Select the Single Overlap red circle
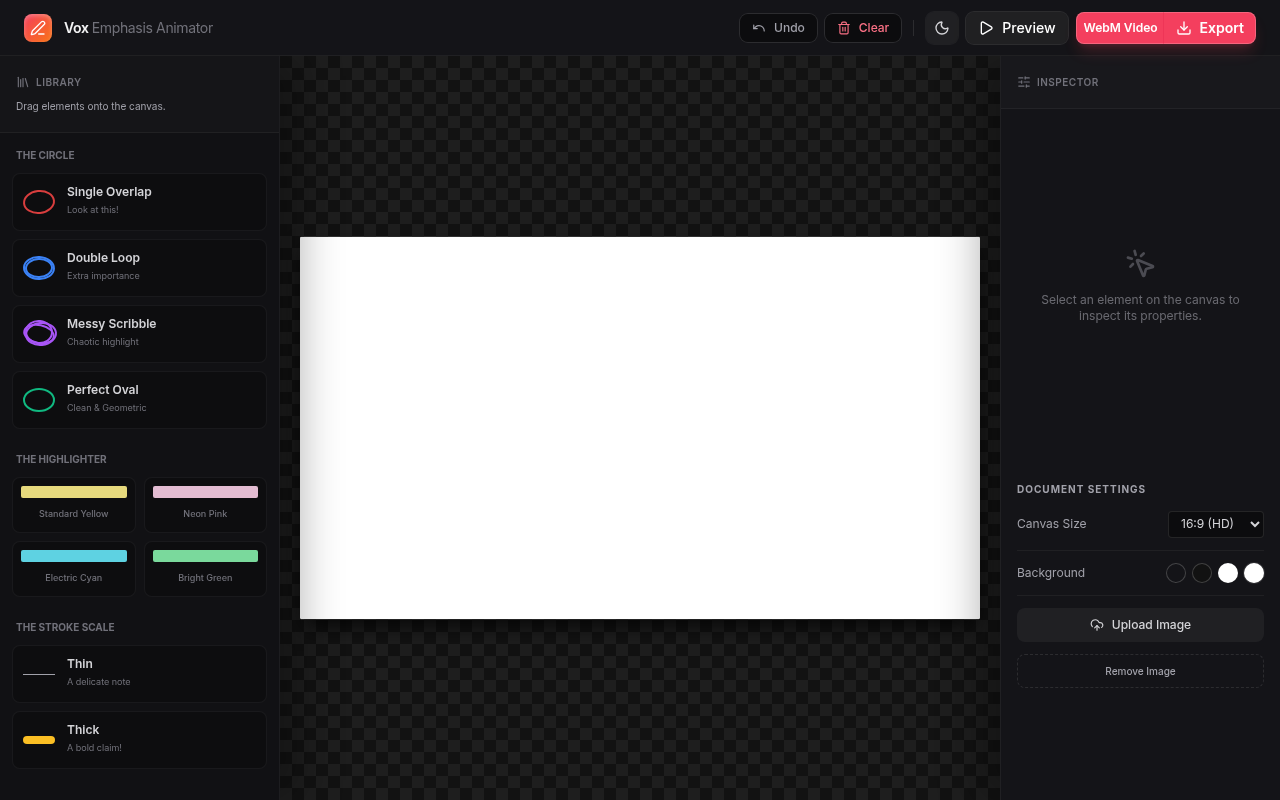1280x800 pixels. pyautogui.click(x=139, y=202)
